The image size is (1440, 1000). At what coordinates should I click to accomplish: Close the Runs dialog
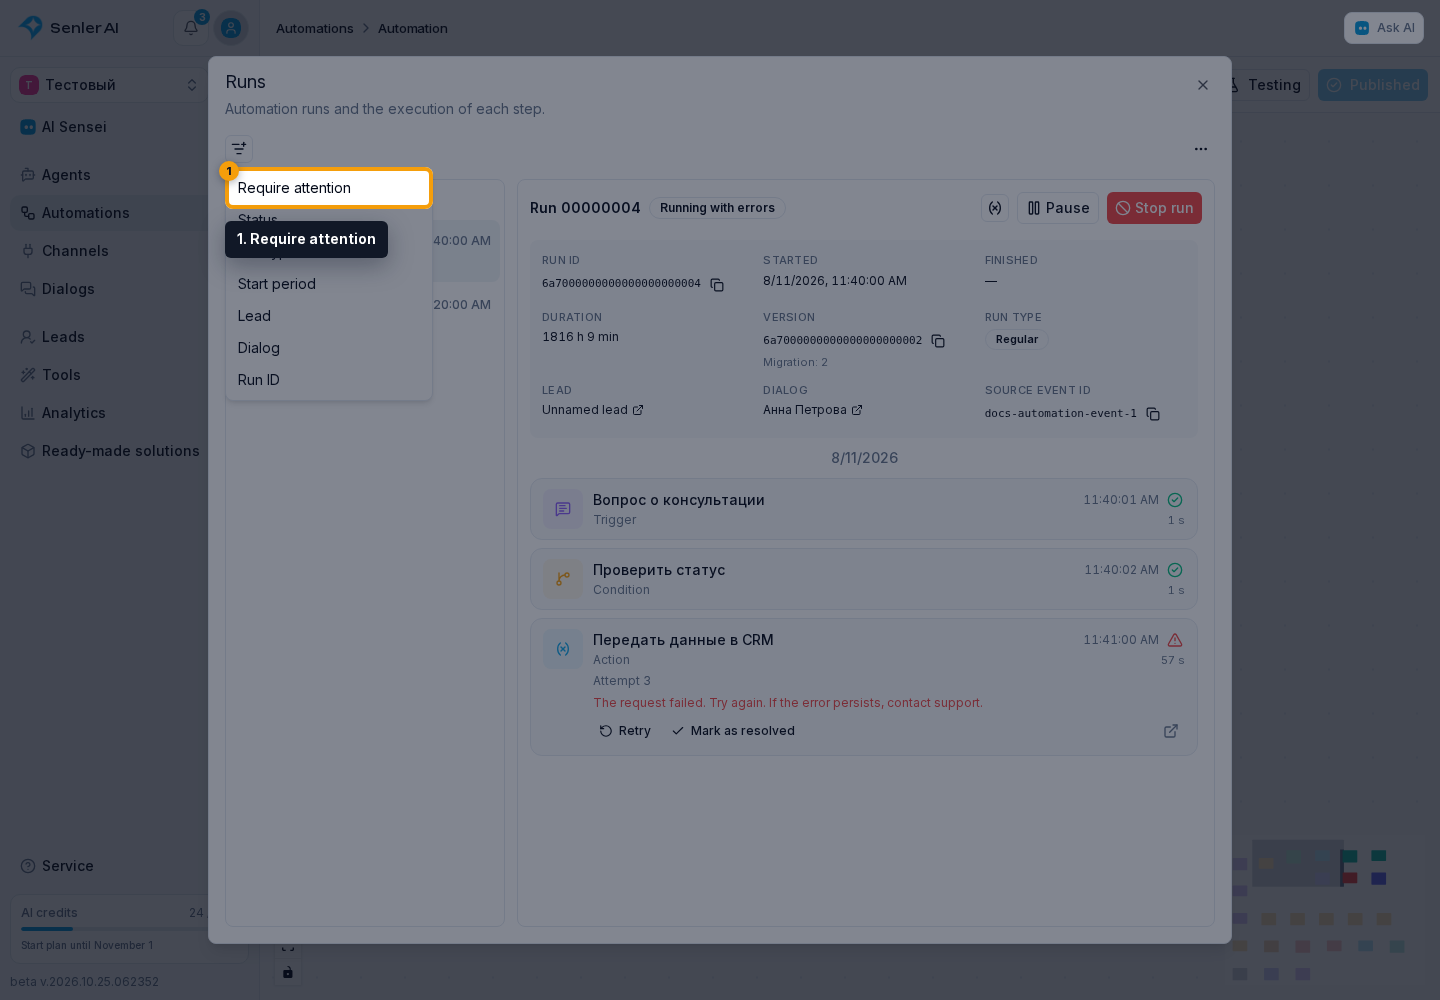pyautogui.click(x=1203, y=85)
